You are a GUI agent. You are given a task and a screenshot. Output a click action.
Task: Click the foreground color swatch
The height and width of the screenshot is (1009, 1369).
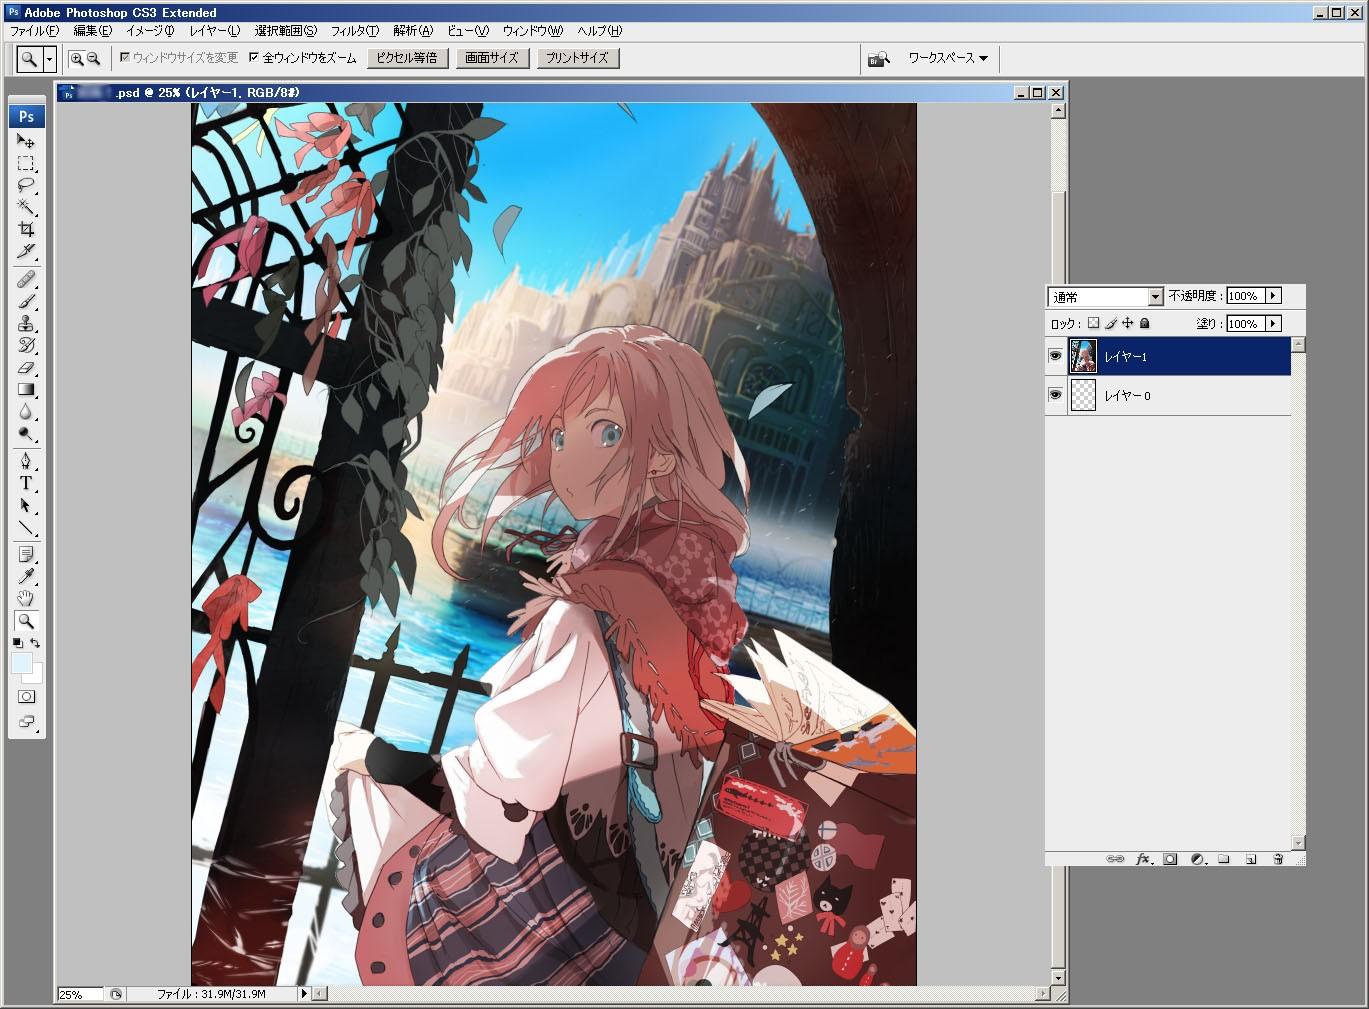(22, 664)
